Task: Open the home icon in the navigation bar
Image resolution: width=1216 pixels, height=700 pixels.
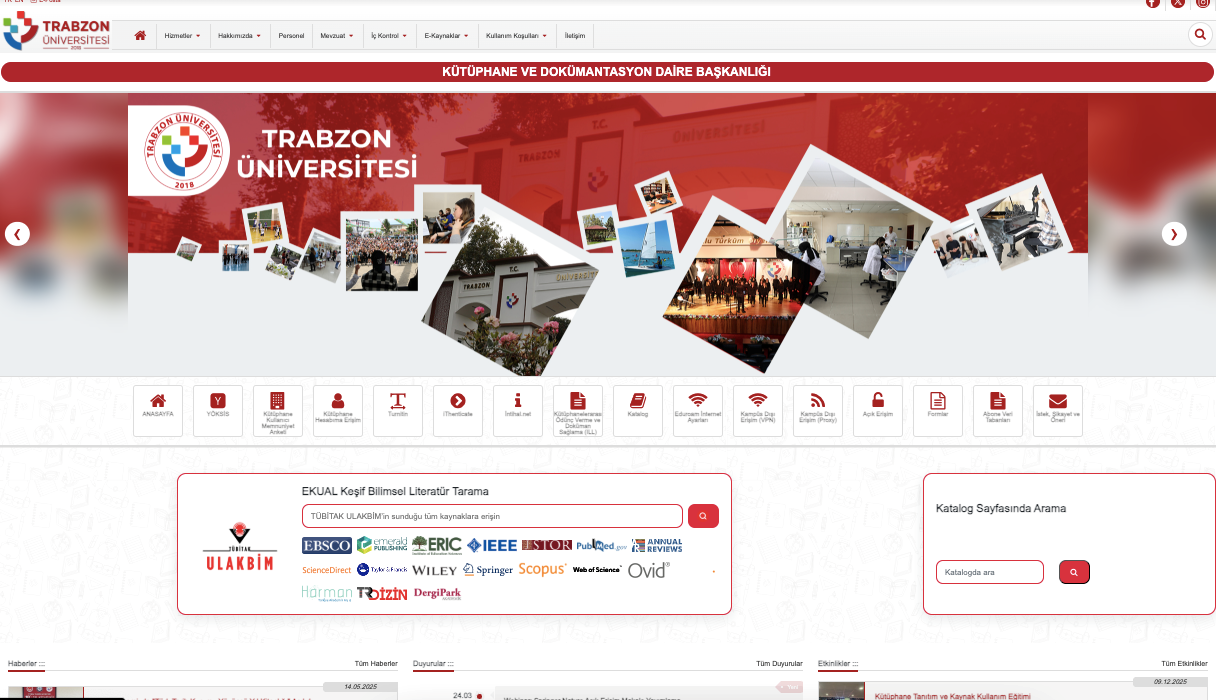Action: tap(140, 35)
